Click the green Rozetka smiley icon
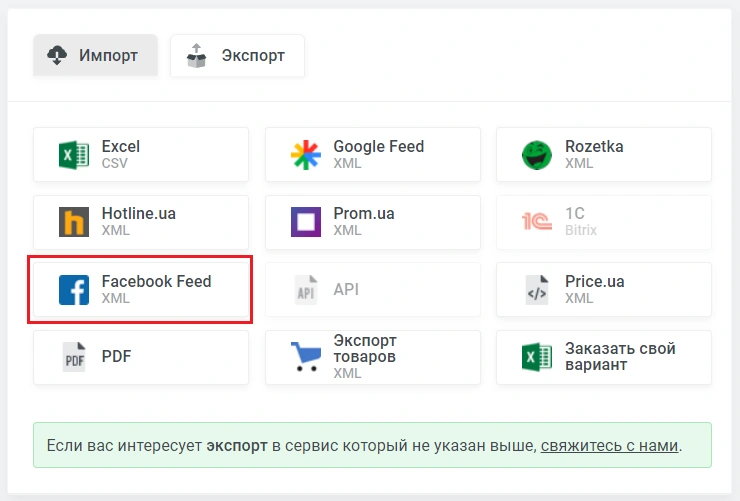This screenshot has height=501, width=740. tap(537, 155)
